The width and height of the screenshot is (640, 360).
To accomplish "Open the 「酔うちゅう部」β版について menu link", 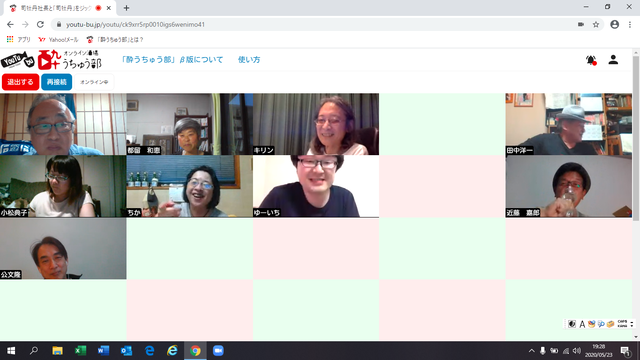I will pyautogui.click(x=172, y=60).
